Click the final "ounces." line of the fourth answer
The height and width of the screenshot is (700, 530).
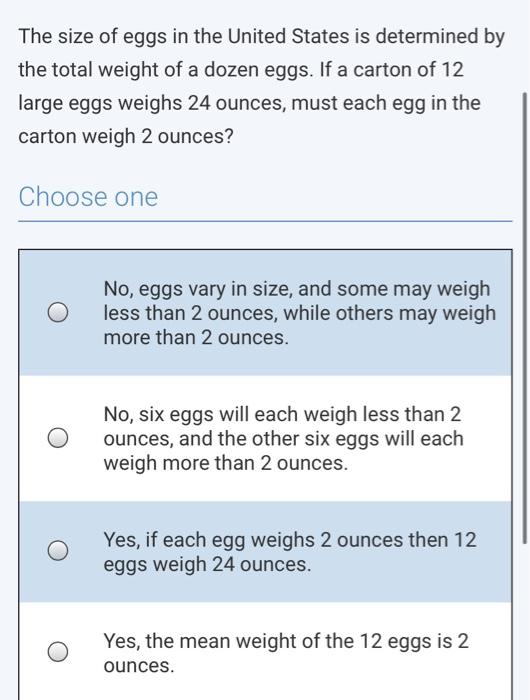pos(139,666)
